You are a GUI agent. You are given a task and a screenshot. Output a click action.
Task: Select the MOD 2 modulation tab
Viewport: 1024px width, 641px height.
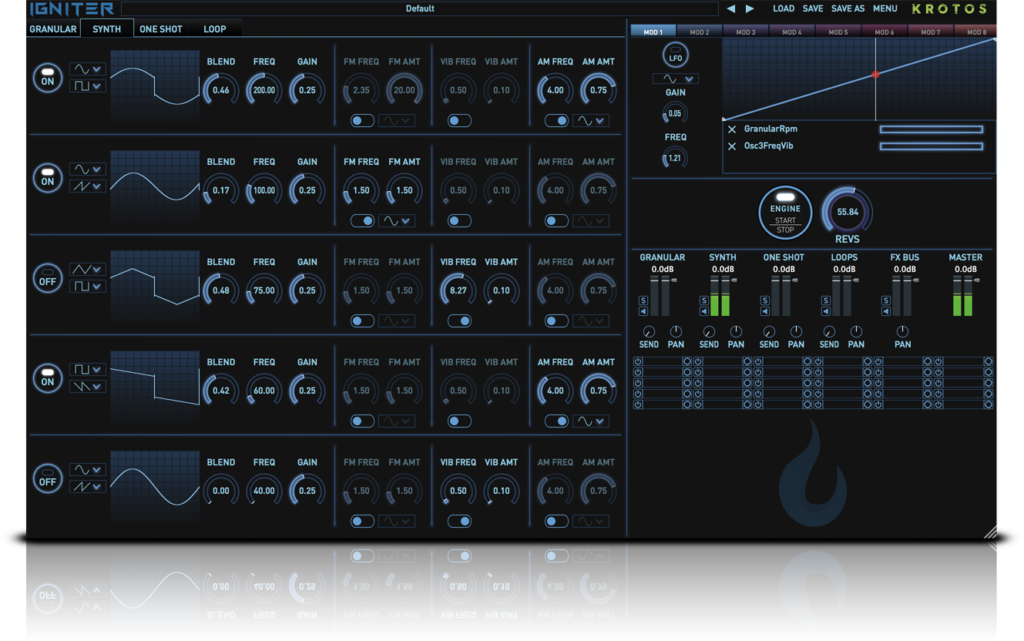[x=699, y=31]
